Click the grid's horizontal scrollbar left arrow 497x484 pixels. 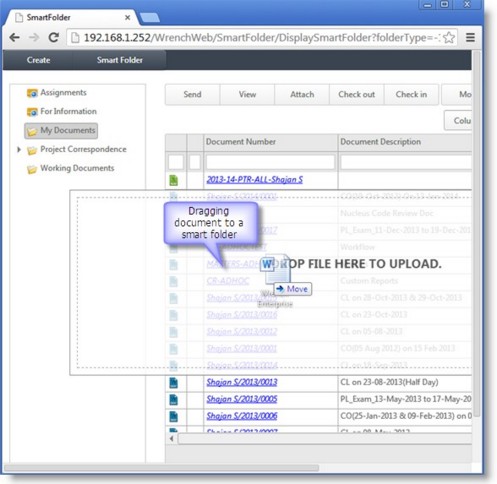click(x=171, y=439)
